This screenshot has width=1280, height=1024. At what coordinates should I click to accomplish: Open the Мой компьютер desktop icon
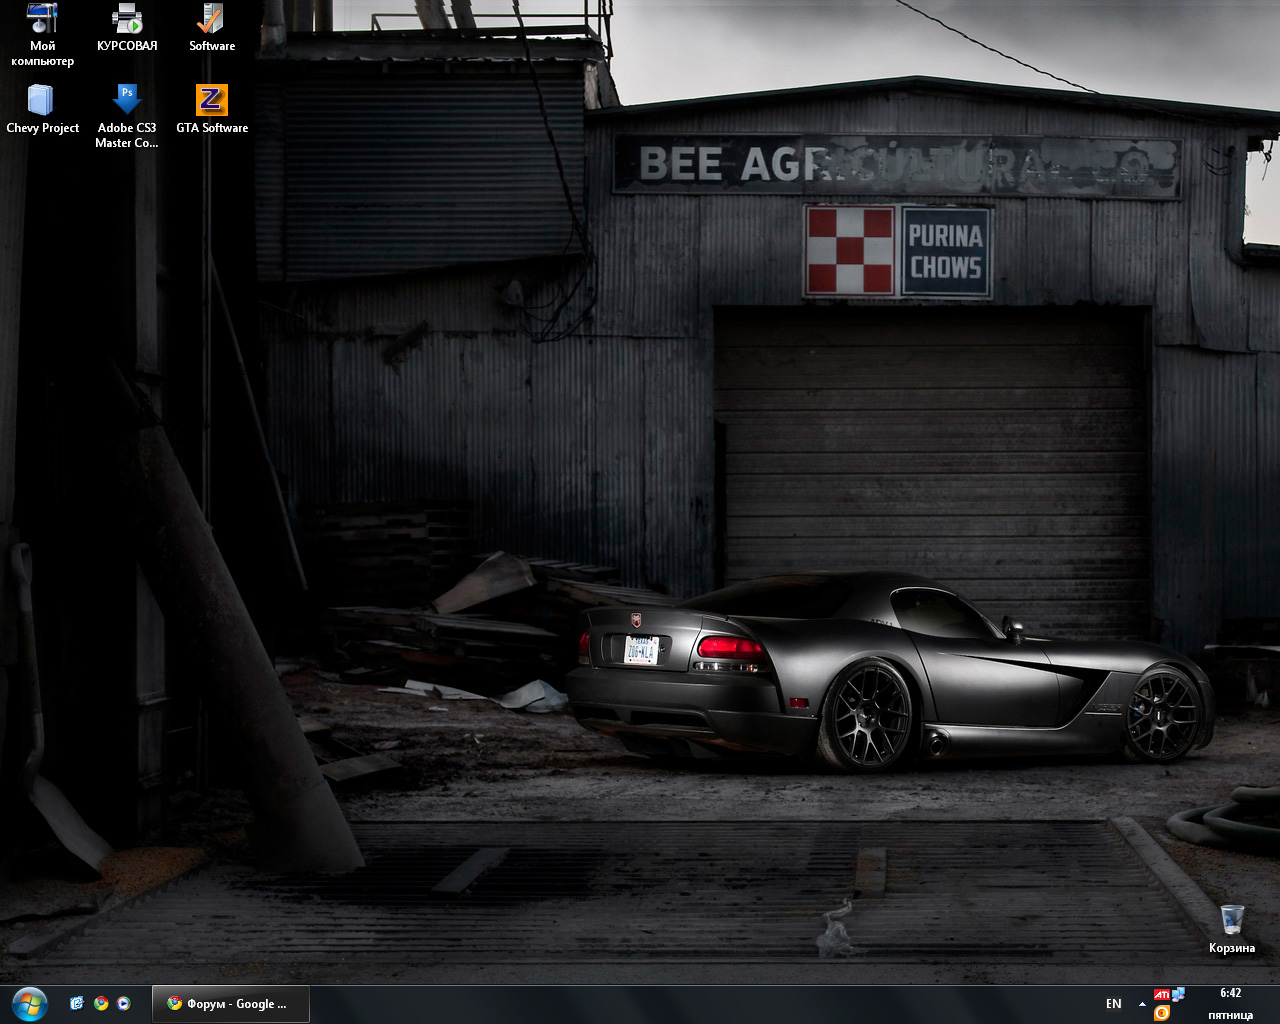(42, 35)
